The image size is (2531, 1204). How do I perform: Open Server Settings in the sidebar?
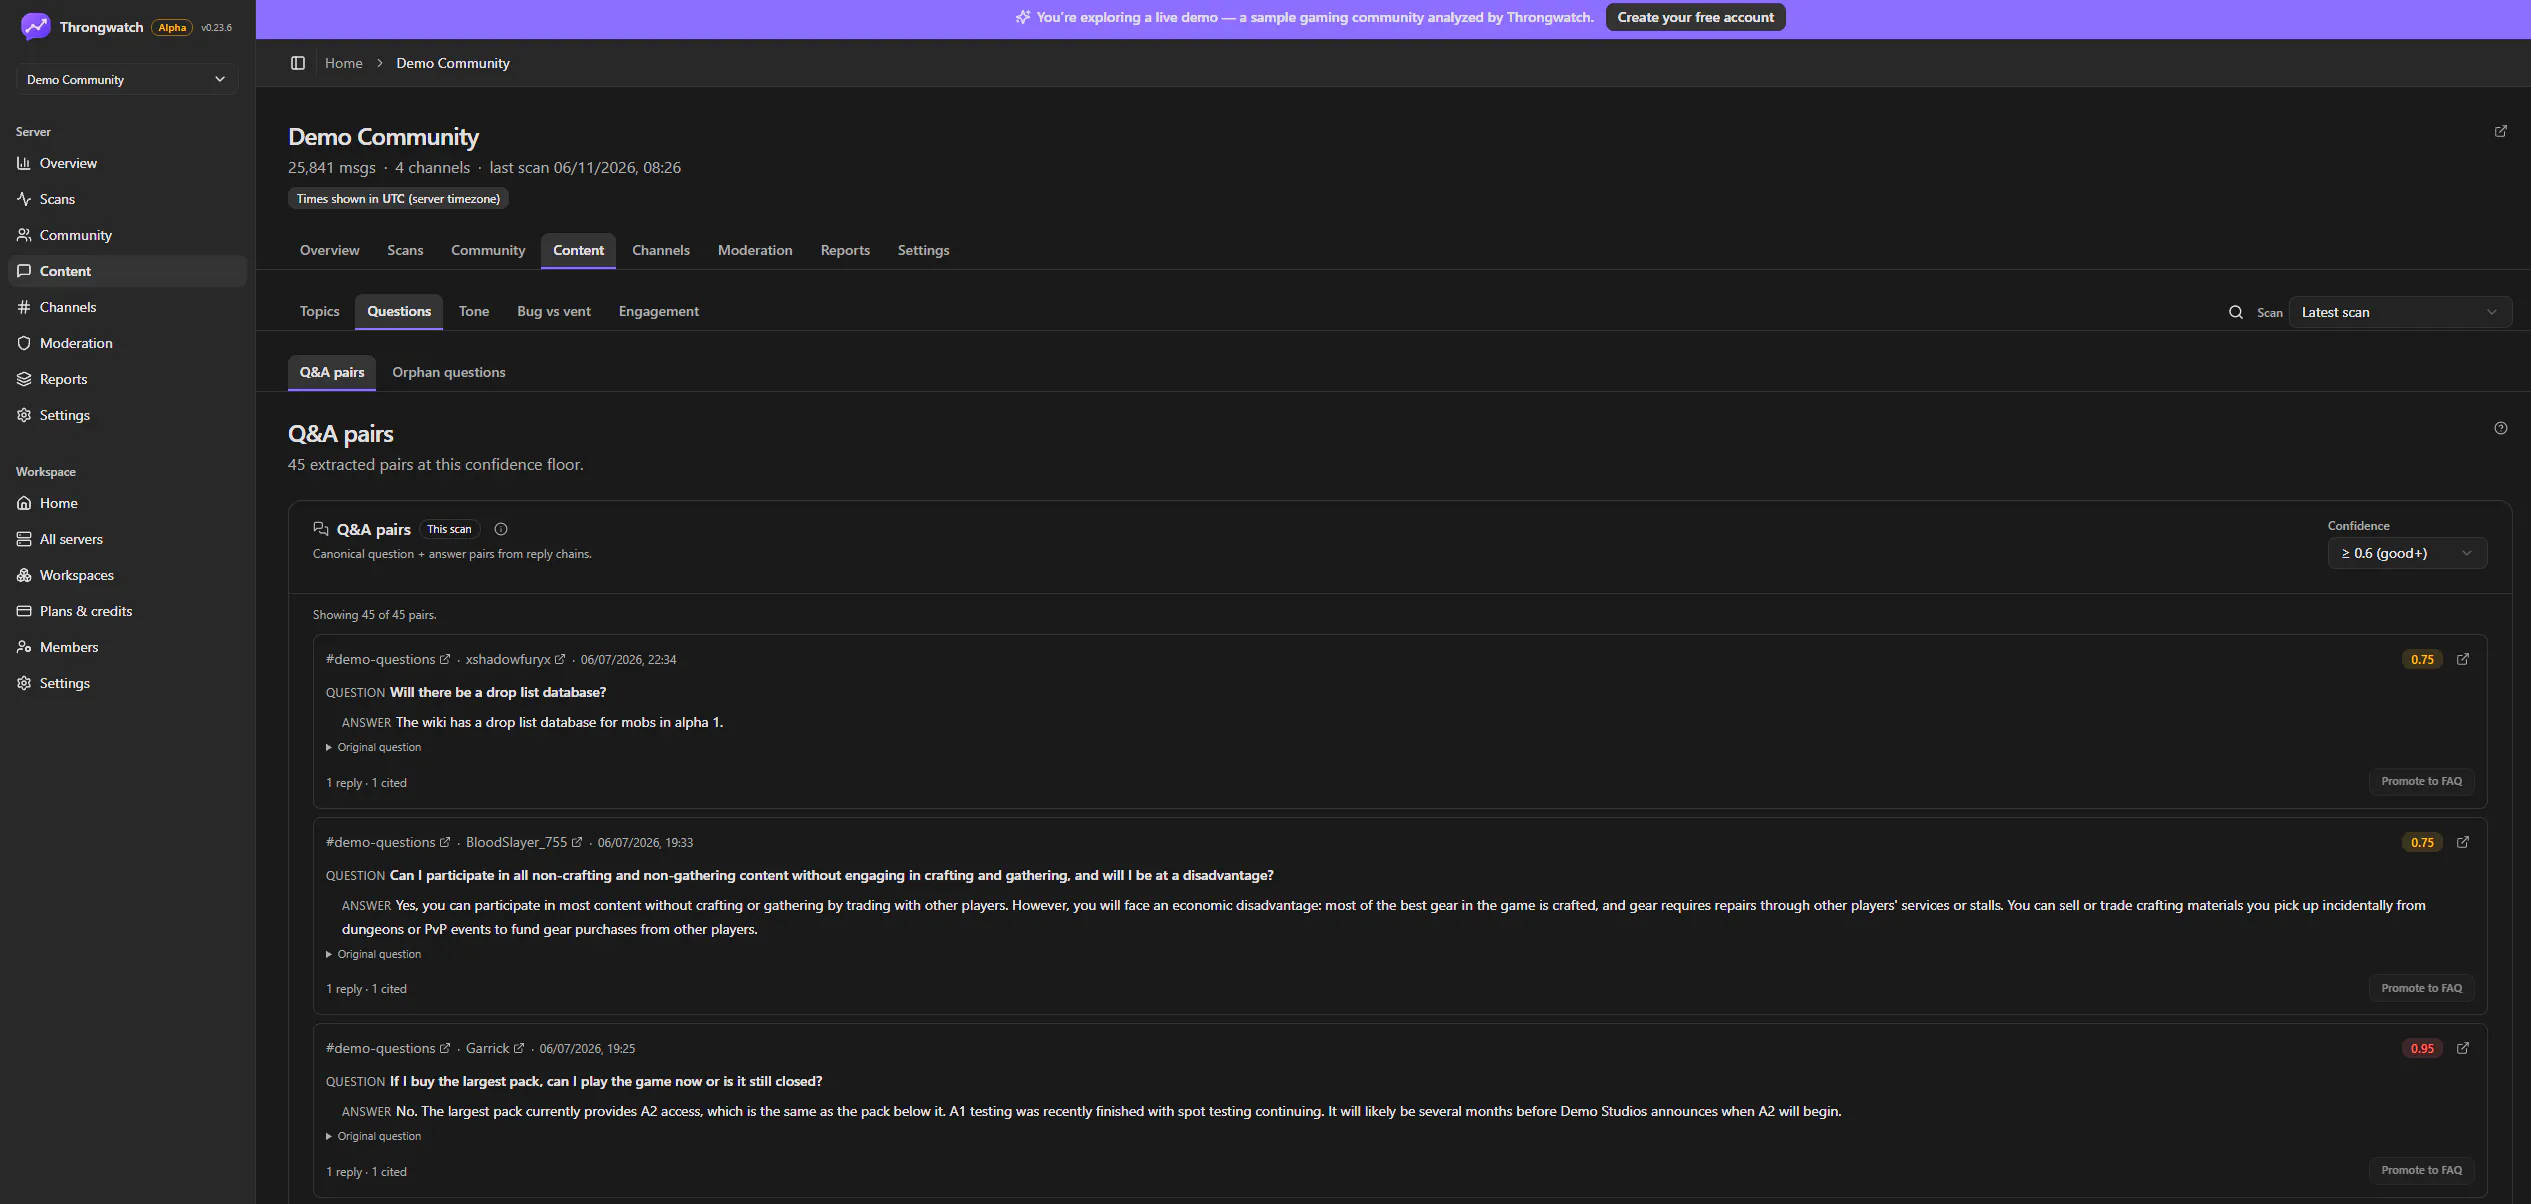pyautogui.click(x=127, y=415)
